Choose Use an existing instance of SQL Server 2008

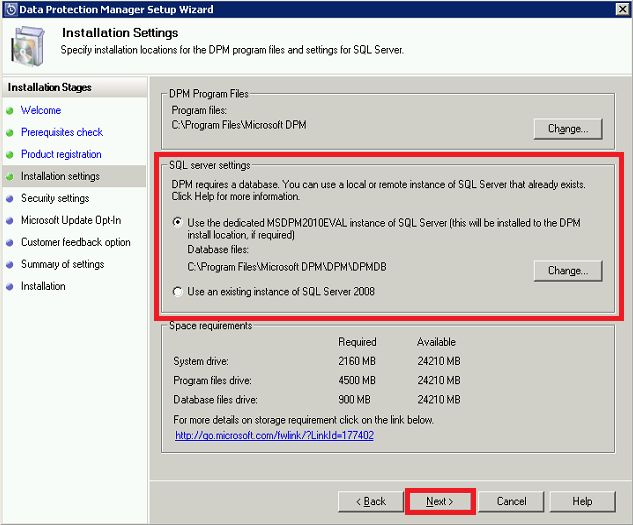pos(178,291)
